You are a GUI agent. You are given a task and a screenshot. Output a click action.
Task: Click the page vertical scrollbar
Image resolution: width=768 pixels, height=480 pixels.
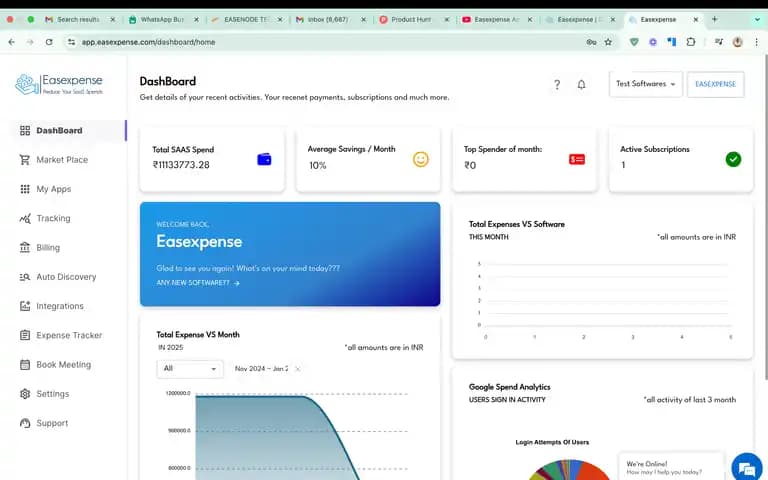[765, 216]
